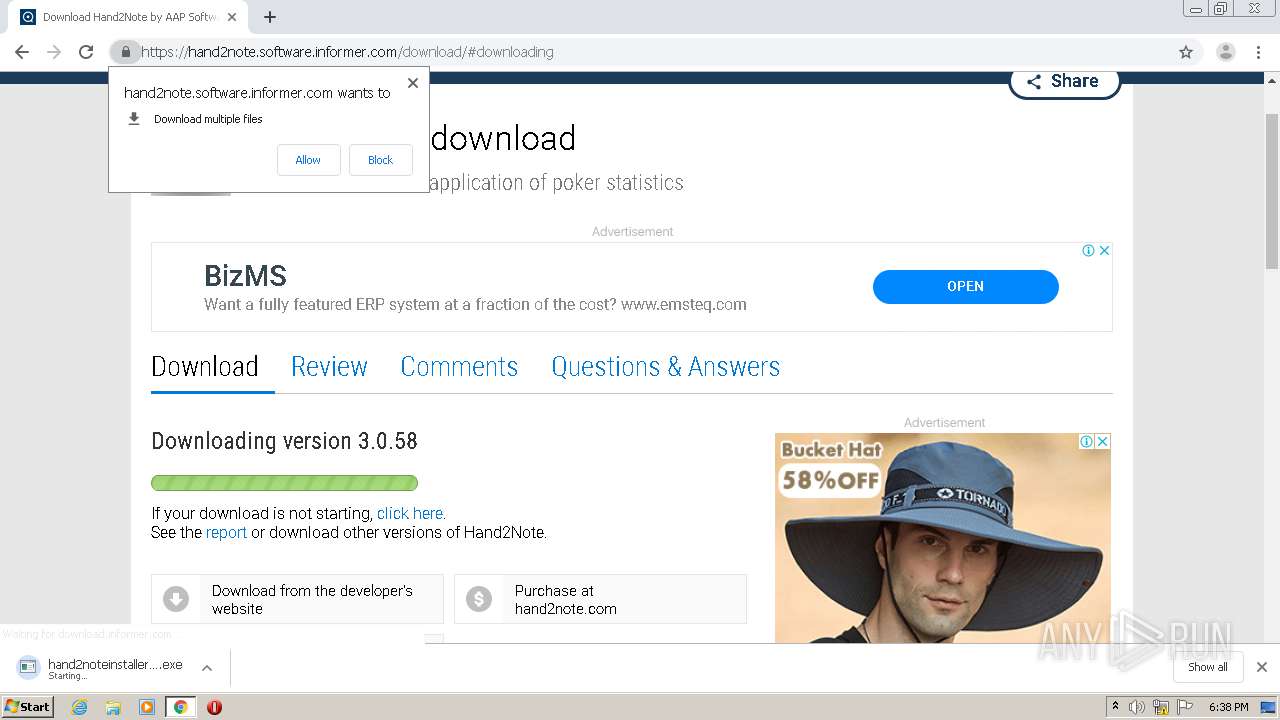Click the download icon in permission popup
The height and width of the screenshot is (720, 1280).
pyautogui.click(x=134, y=119)
